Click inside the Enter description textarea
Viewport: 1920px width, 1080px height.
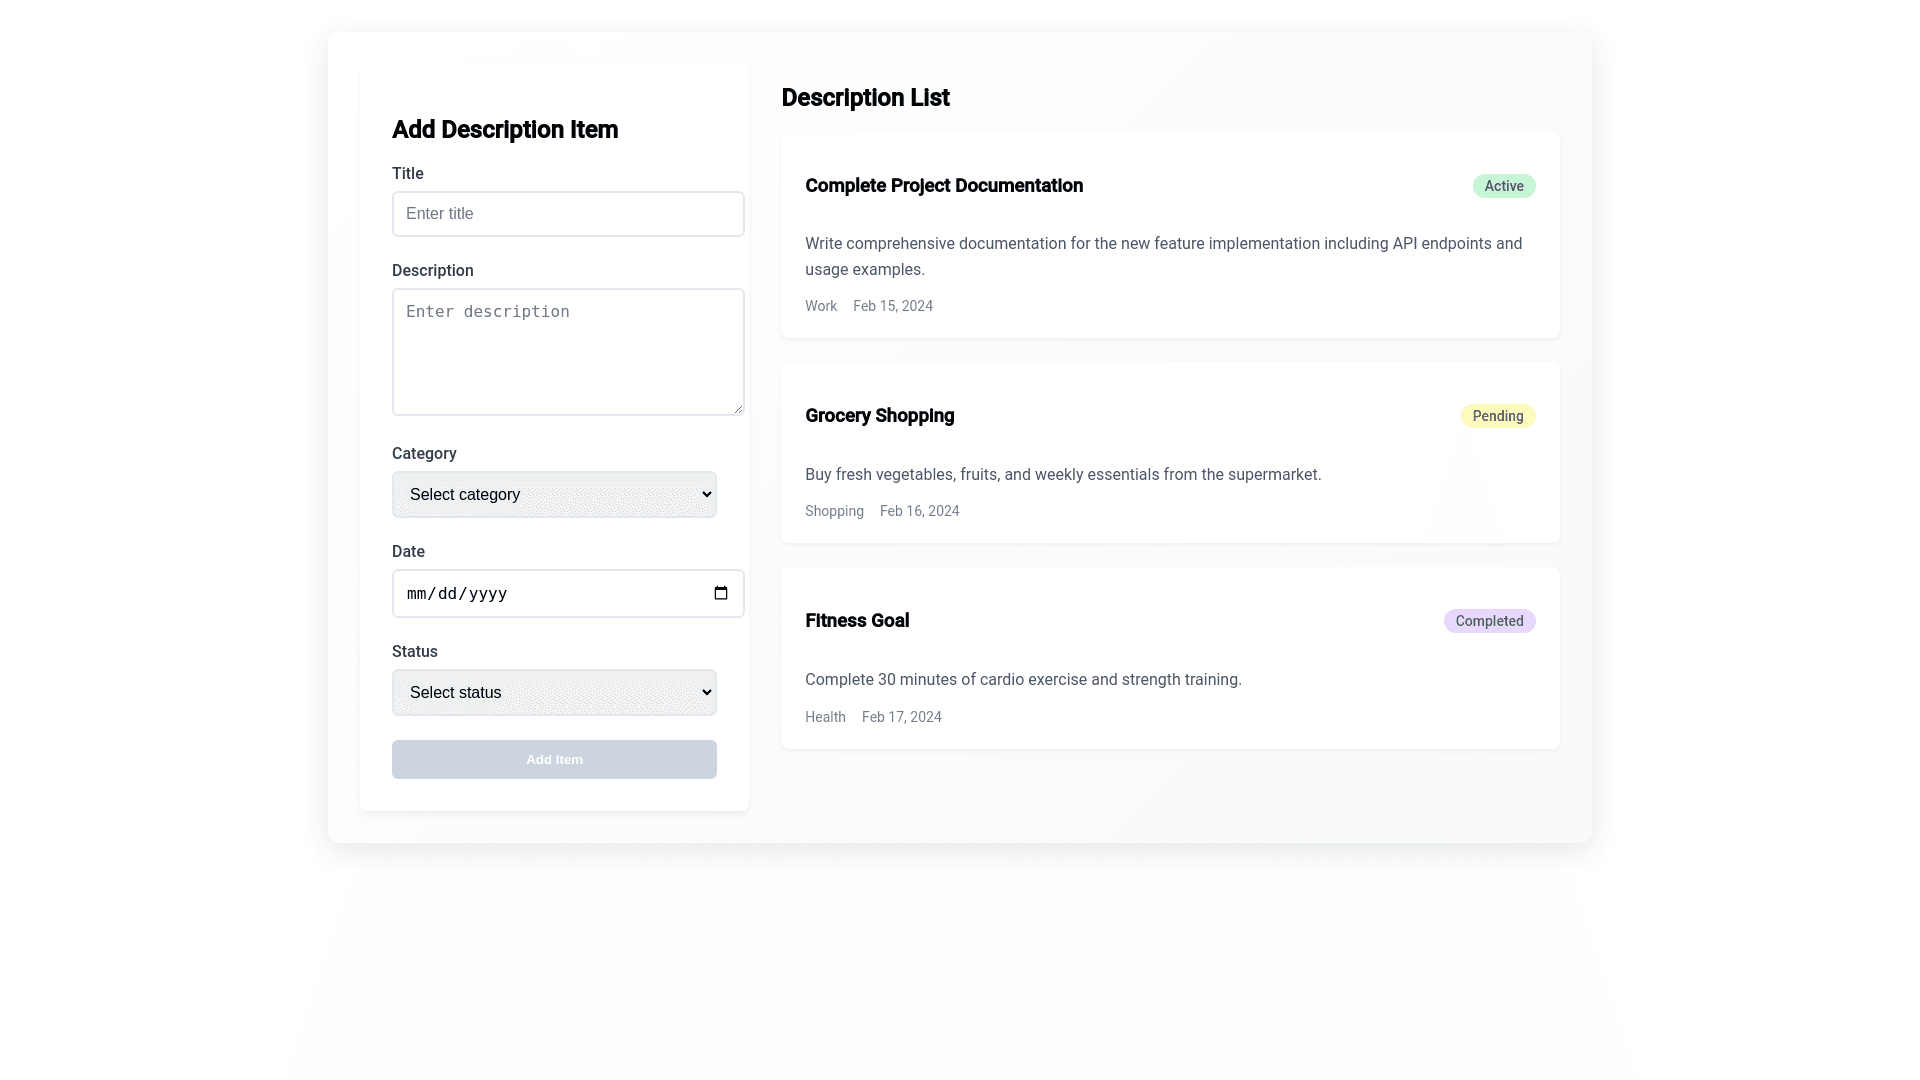pyautogui.click(x=567, y=352)
